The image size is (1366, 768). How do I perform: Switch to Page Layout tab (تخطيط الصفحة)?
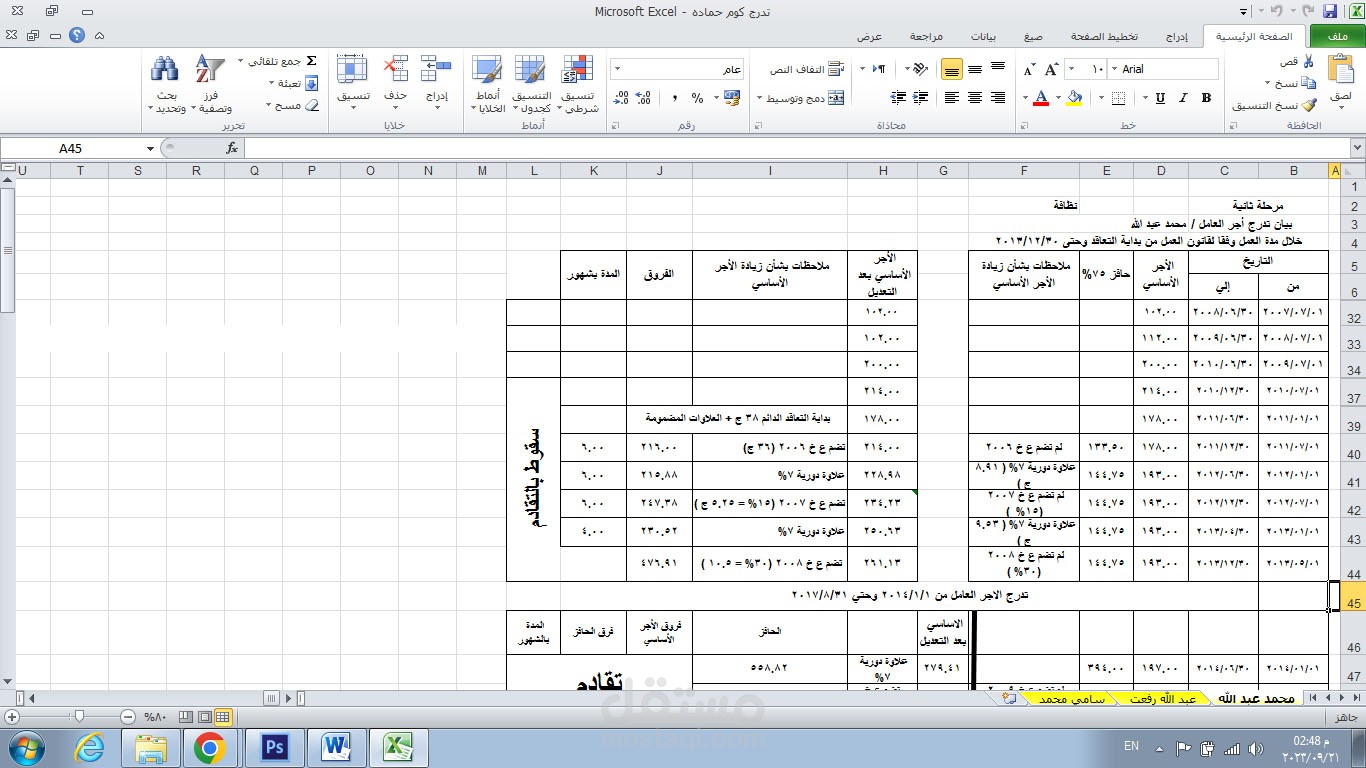[x=1105, y=36]
